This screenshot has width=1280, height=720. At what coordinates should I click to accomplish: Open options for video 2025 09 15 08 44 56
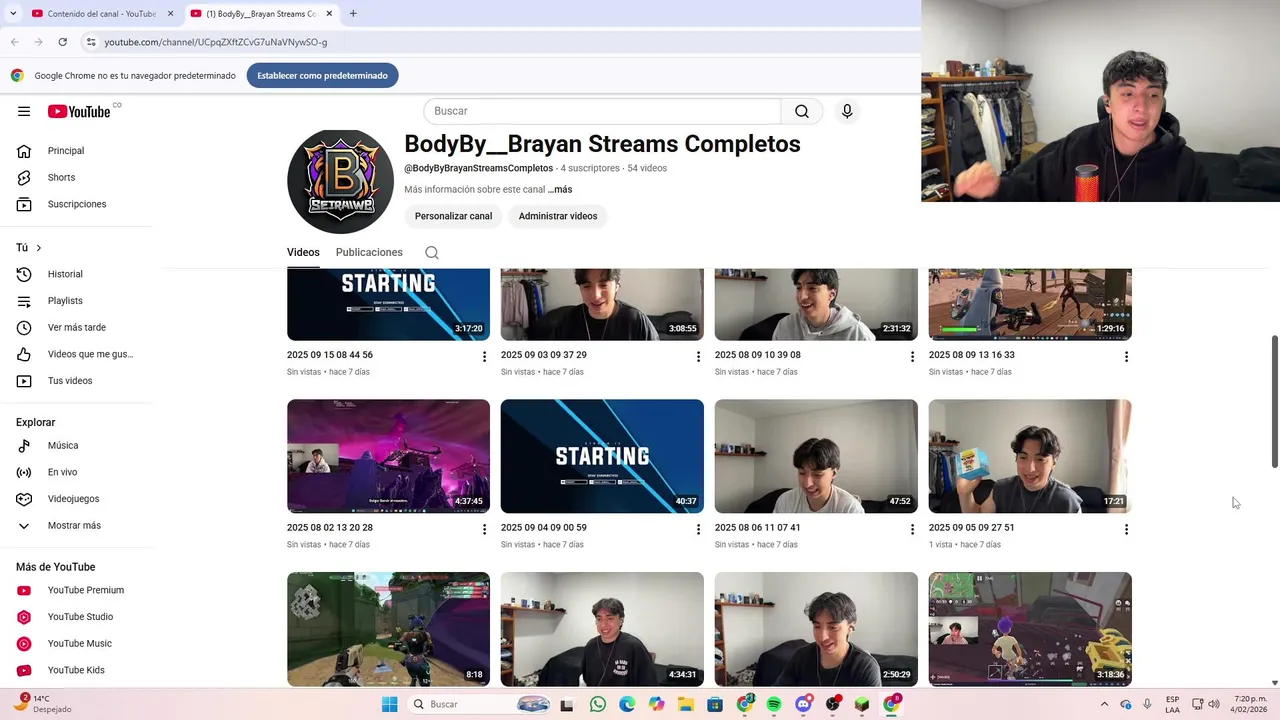point(484,357)
